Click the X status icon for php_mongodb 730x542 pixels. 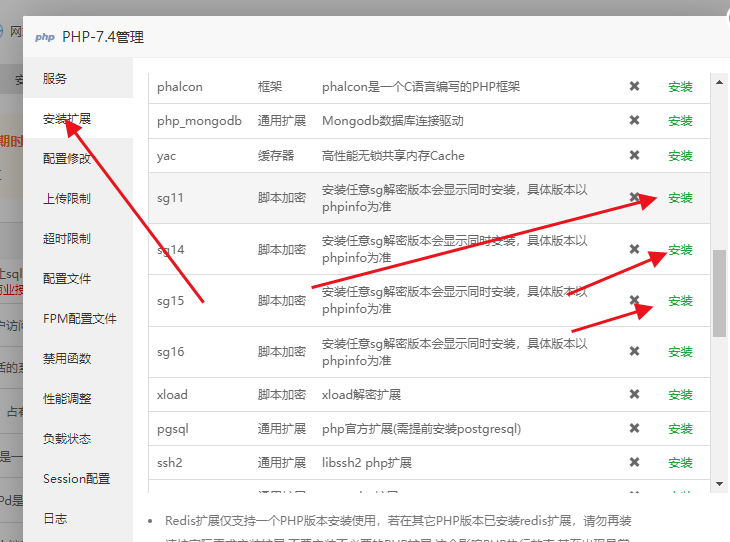[x=634, y=121]
